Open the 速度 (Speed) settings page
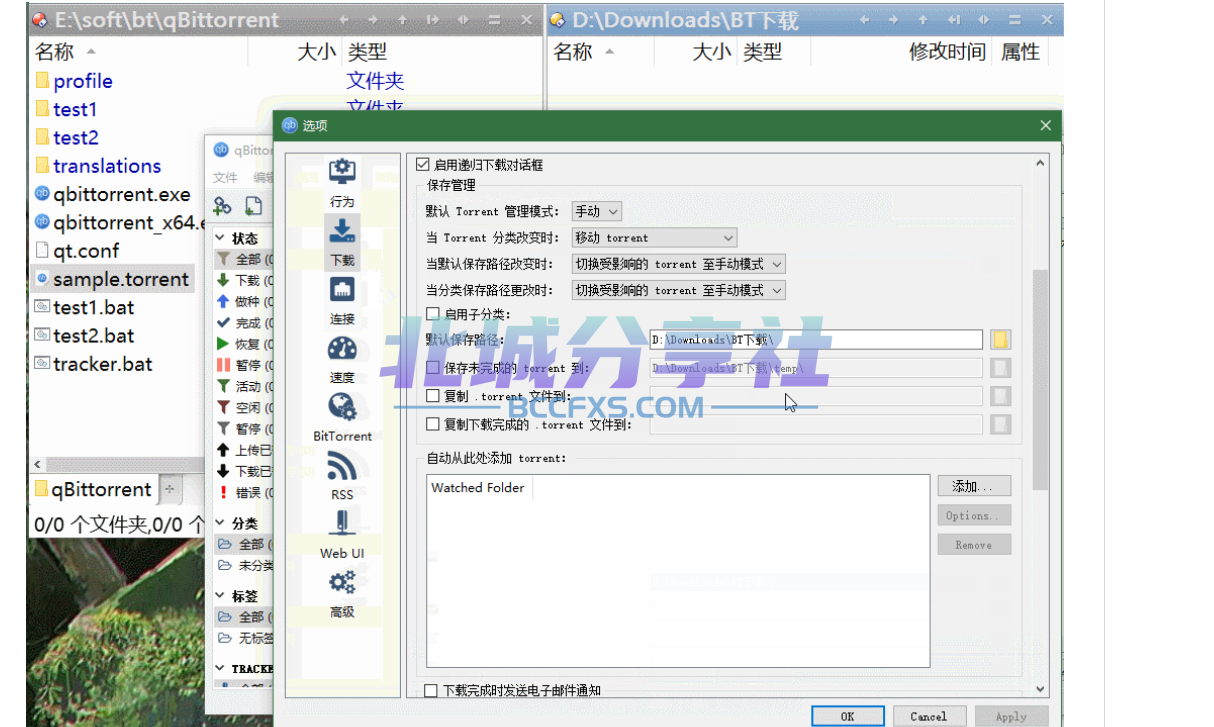The width and height of the screenshot is (1214, 727). (x=342, y=359)
